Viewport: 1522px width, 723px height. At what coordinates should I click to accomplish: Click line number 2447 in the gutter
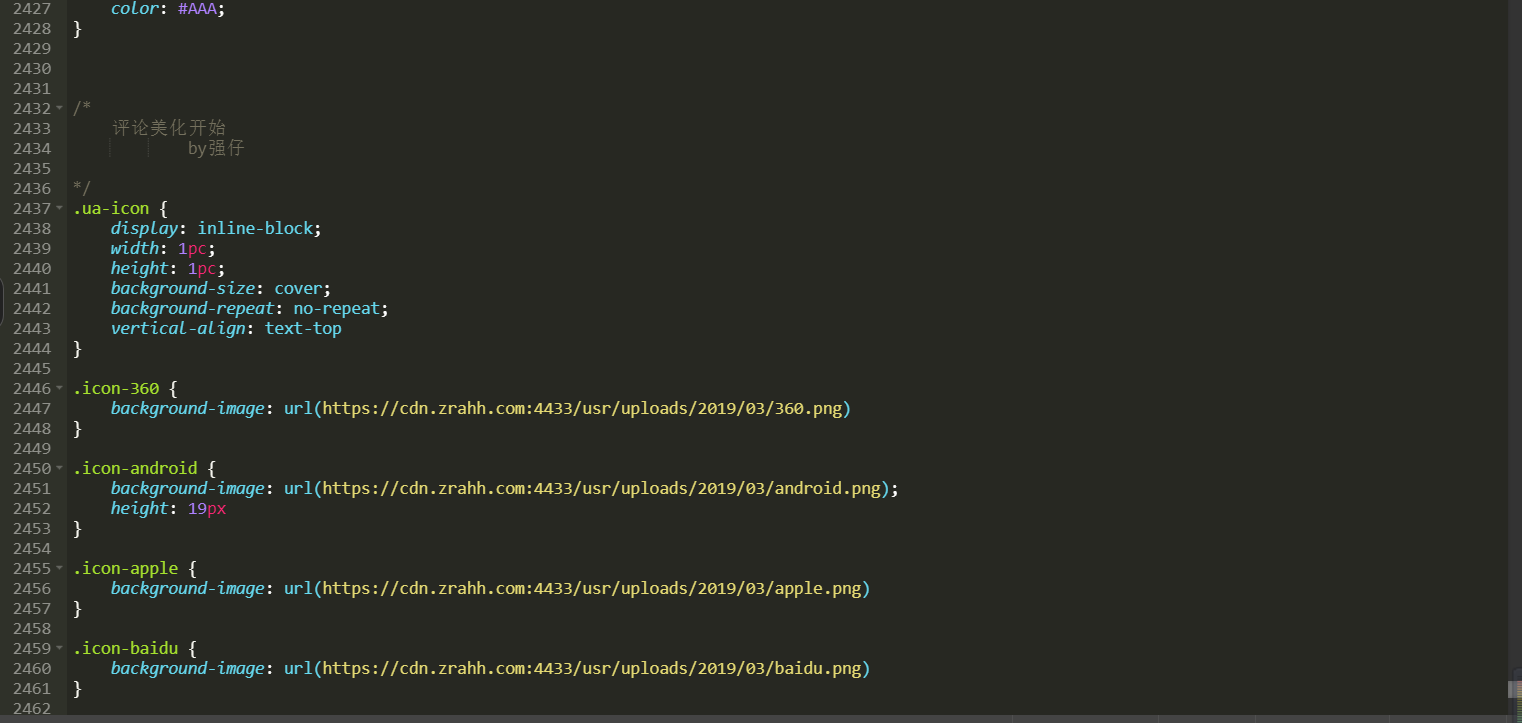click(x=32, y=408)
